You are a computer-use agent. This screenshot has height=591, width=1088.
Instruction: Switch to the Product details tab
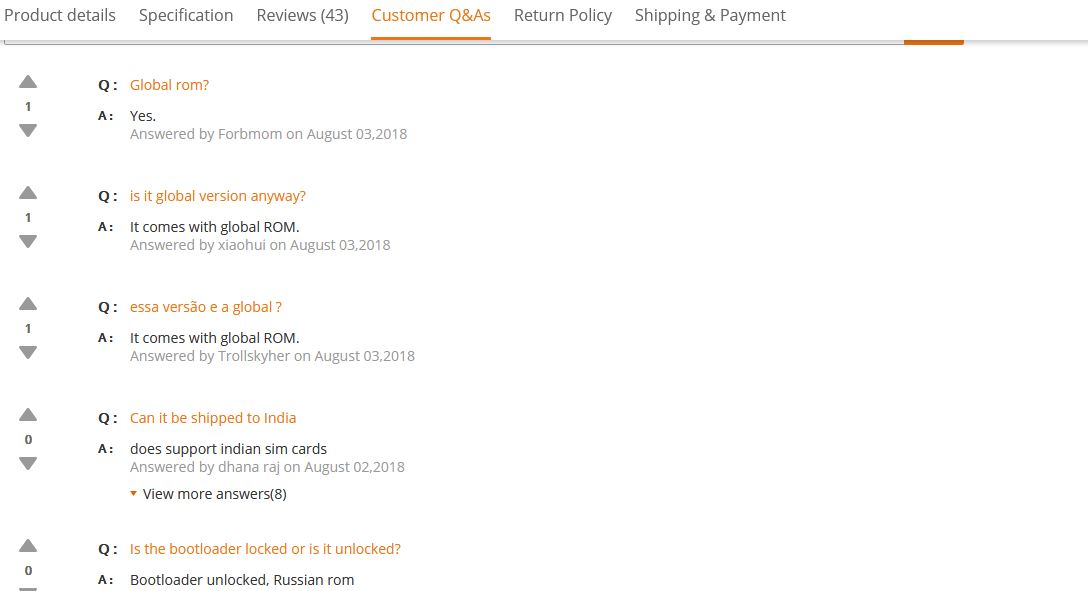click(60, 15)
